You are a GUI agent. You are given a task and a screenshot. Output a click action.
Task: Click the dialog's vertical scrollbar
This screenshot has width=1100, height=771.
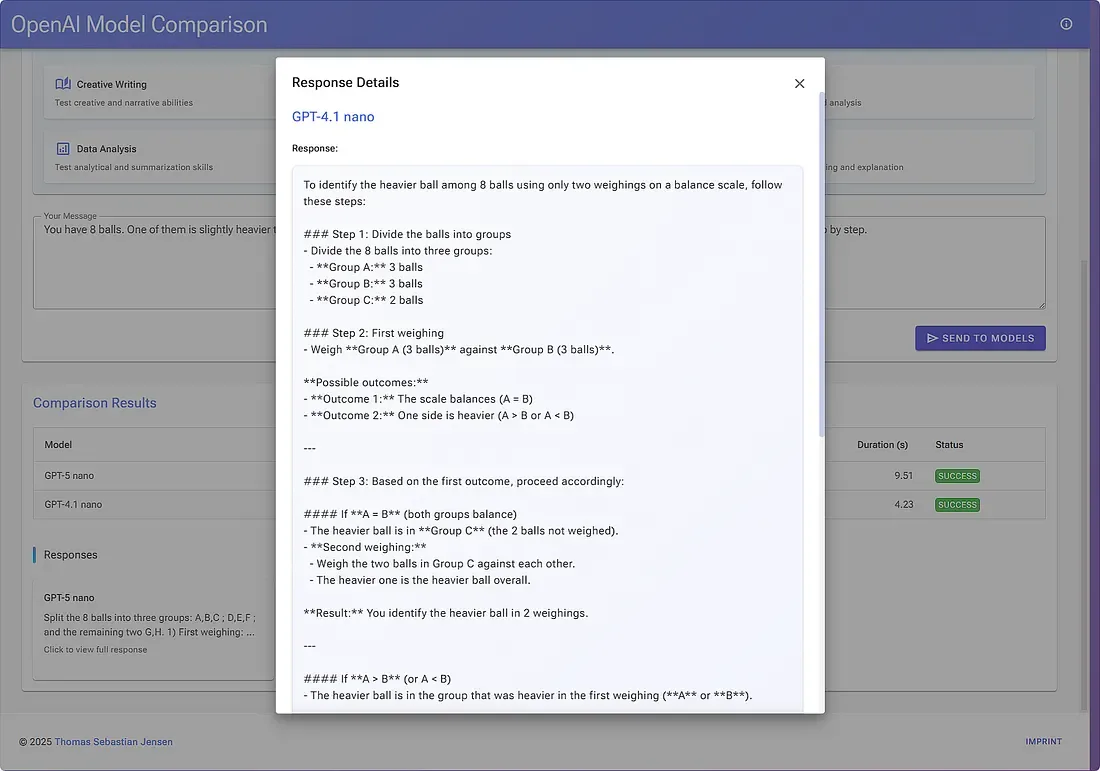pyautogui.click(x=822, y=260)
